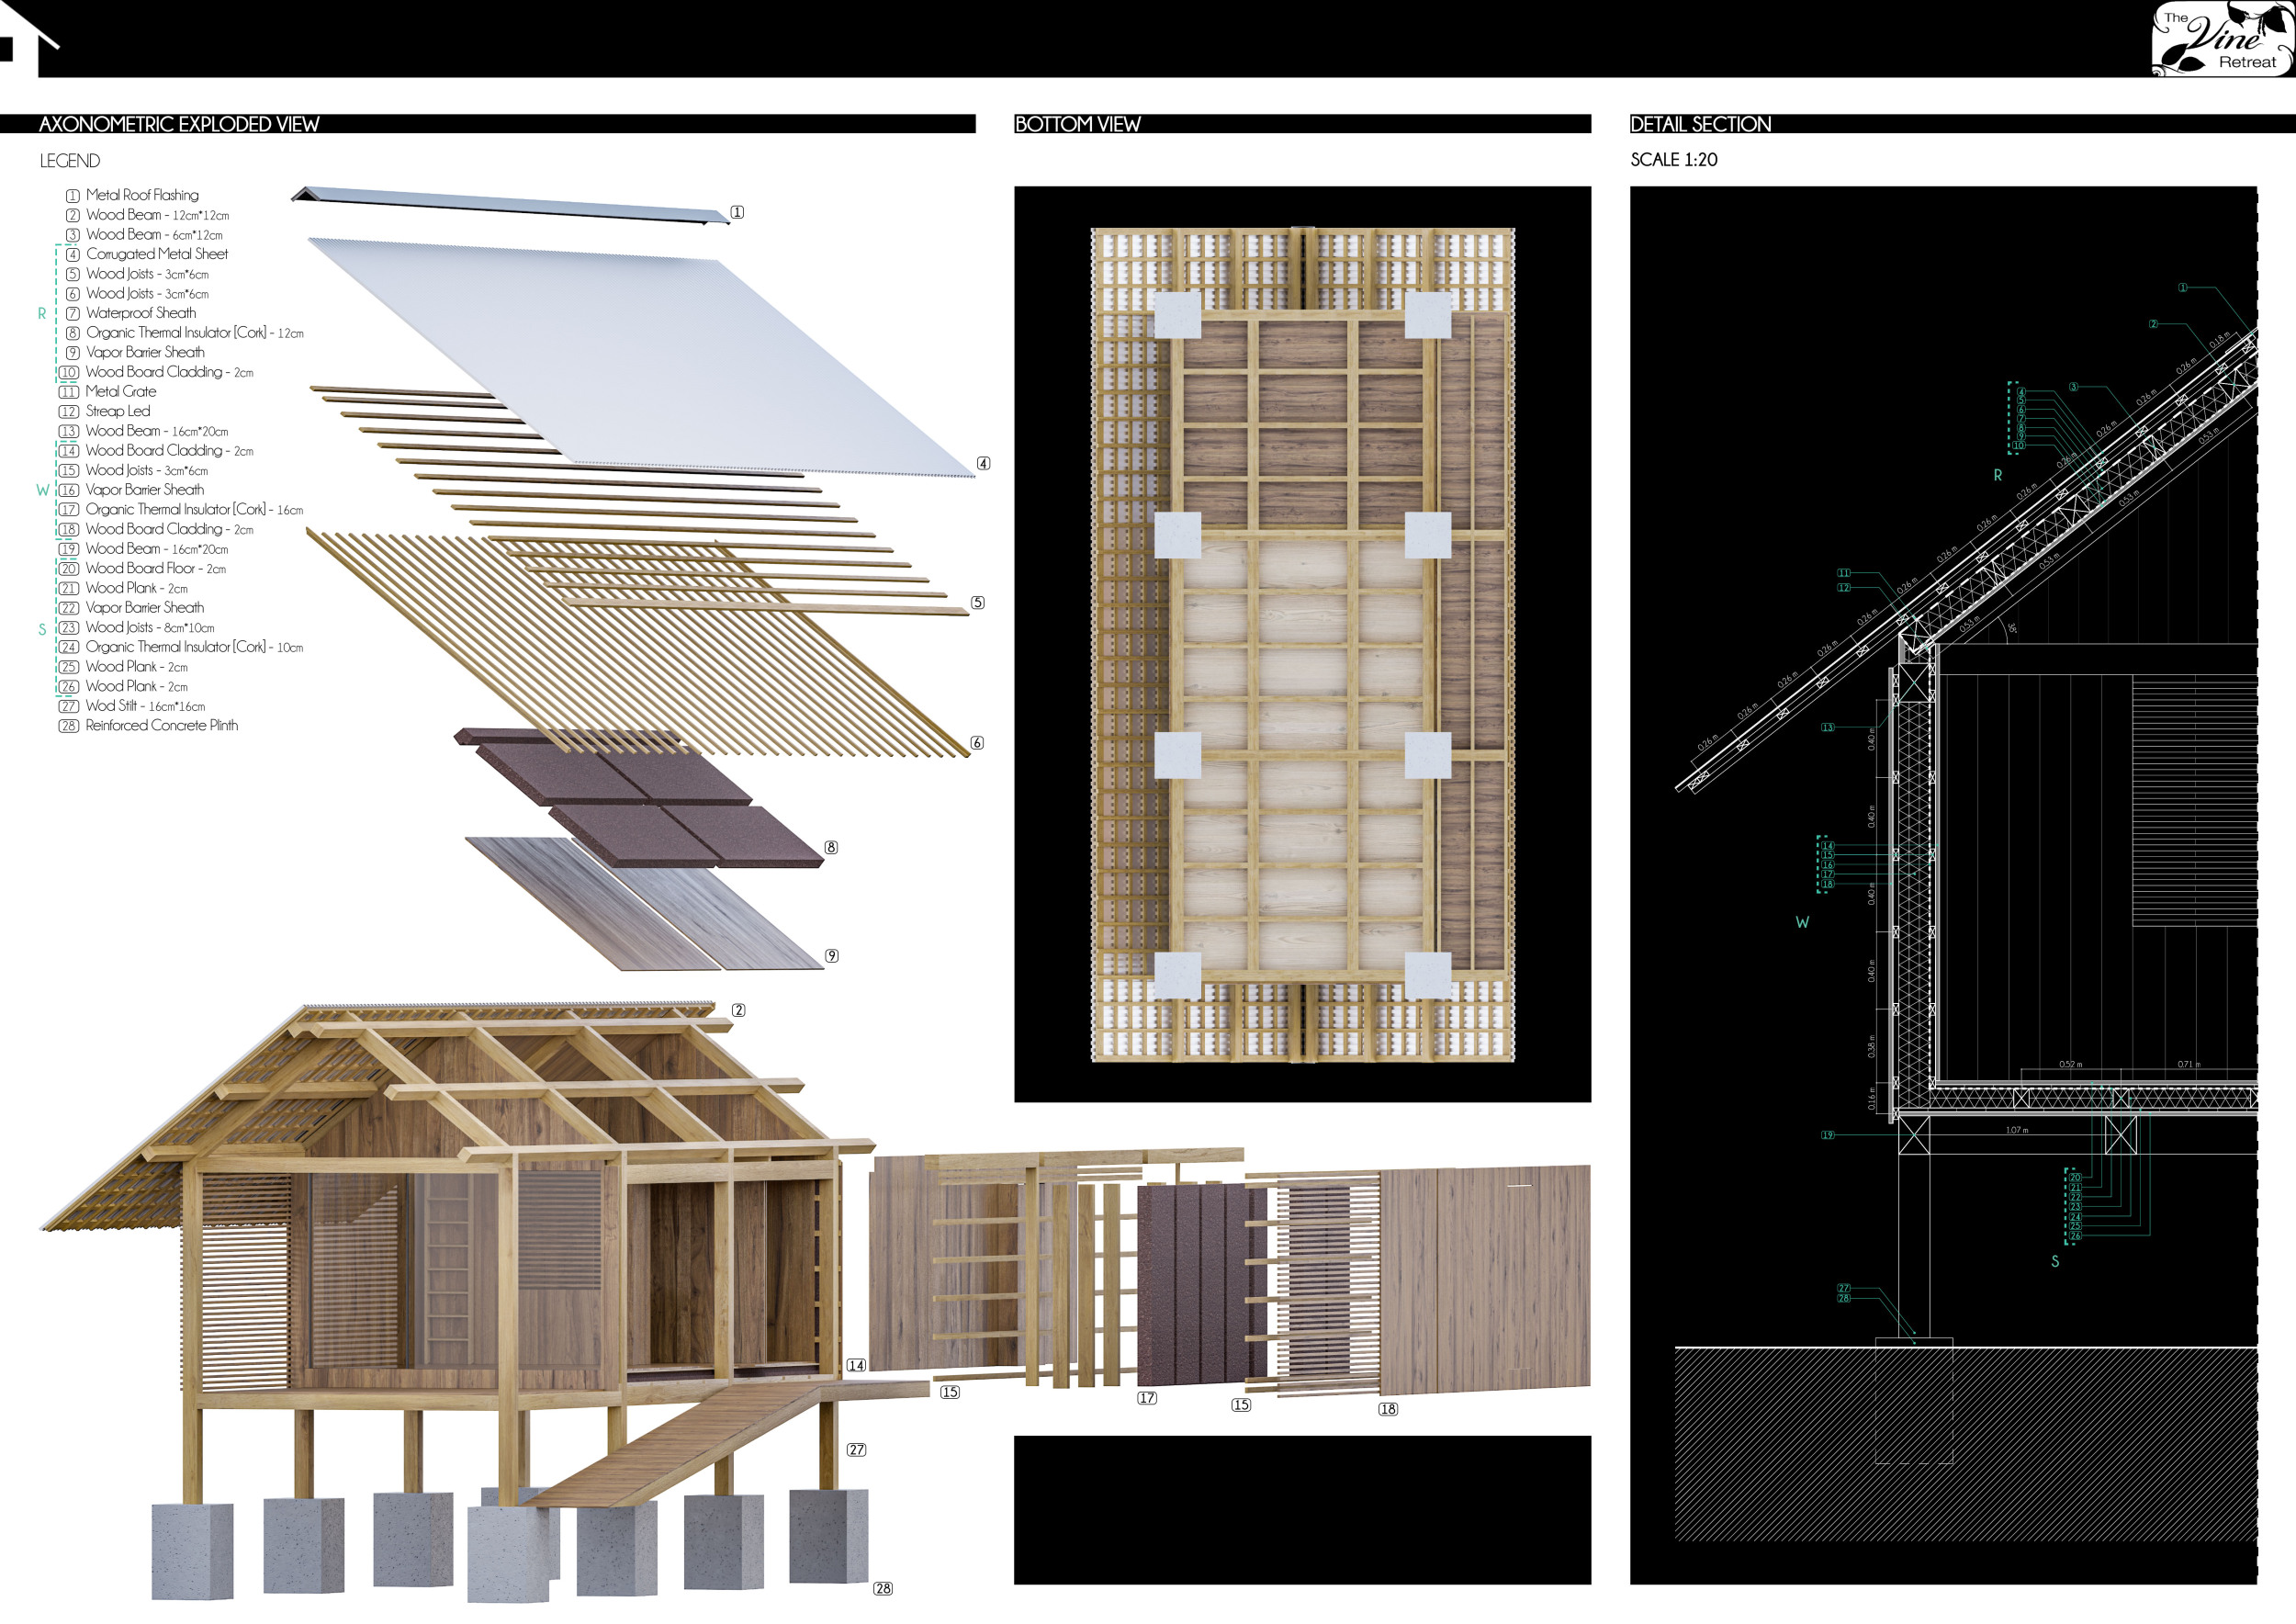Click the LEGEND heading
This screenshot has height=1624, width=2296.
coord(70,161)
